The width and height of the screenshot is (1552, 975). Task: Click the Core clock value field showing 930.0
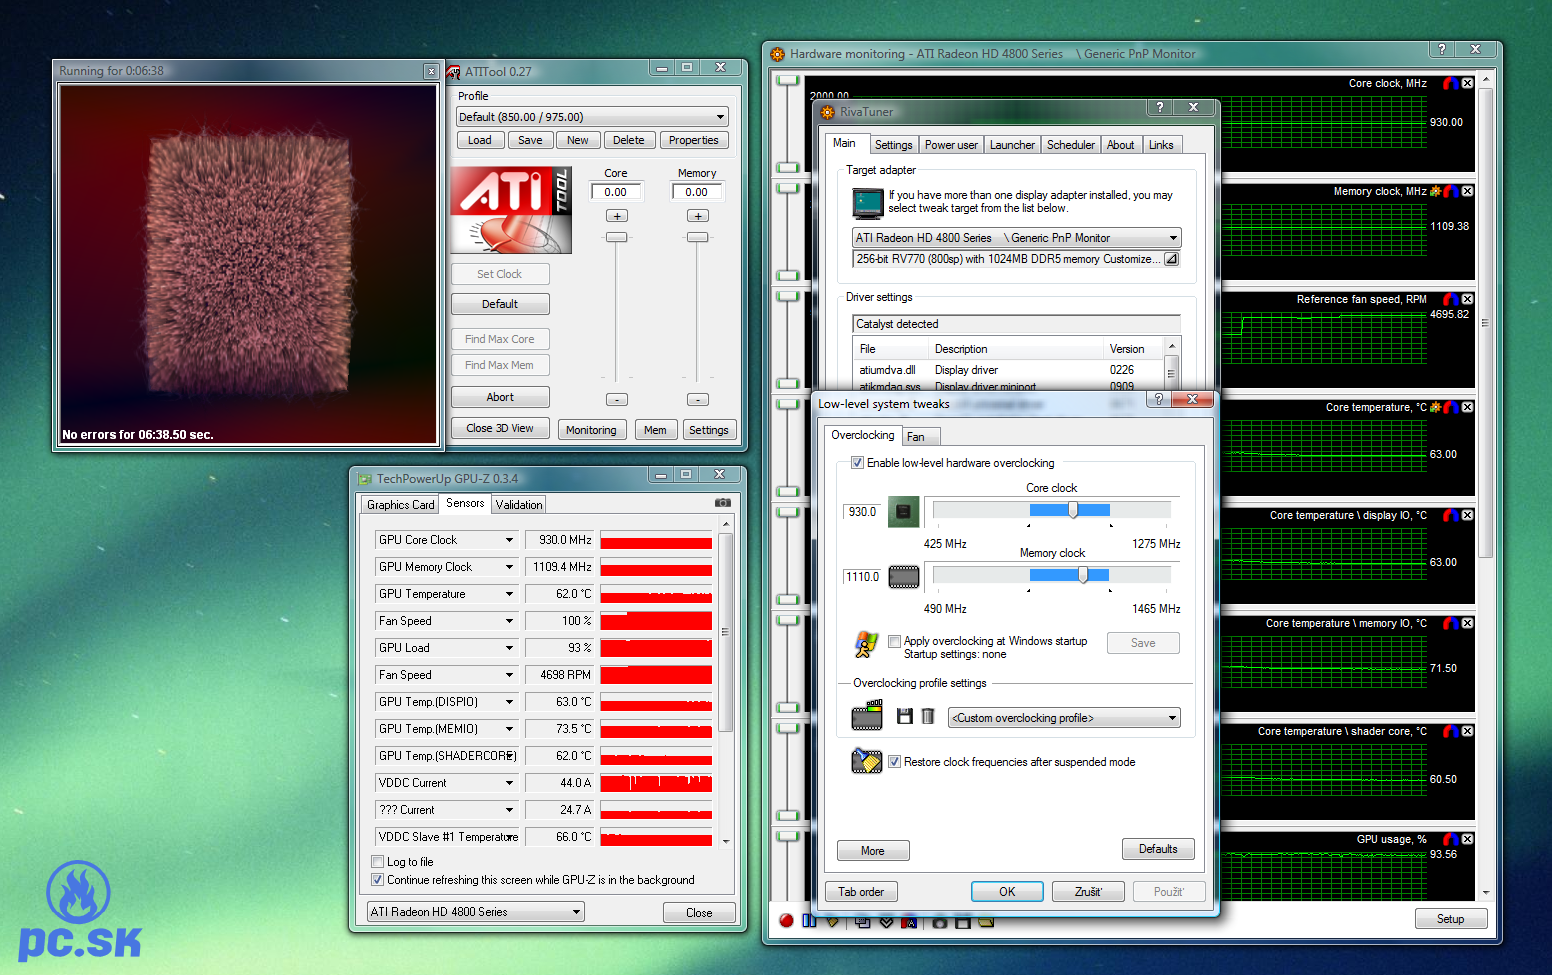[x=862, y=512]
